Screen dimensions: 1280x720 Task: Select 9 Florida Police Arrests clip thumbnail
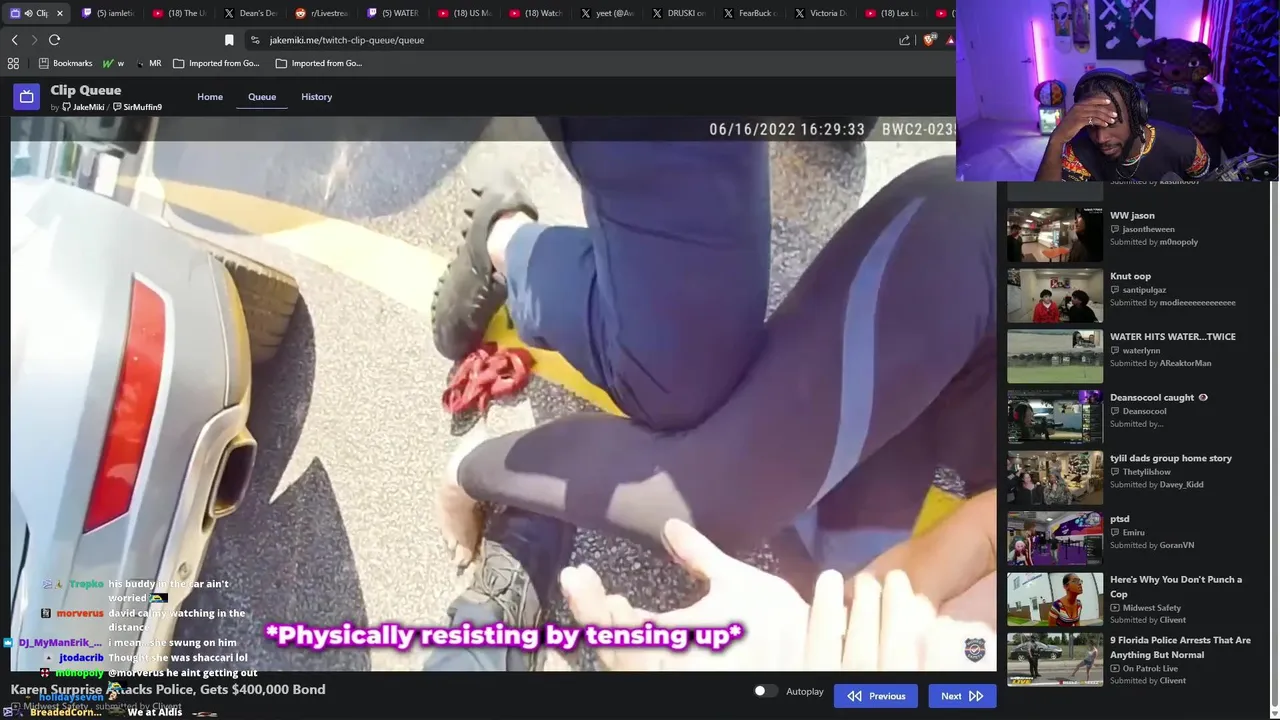point(1055,659)
